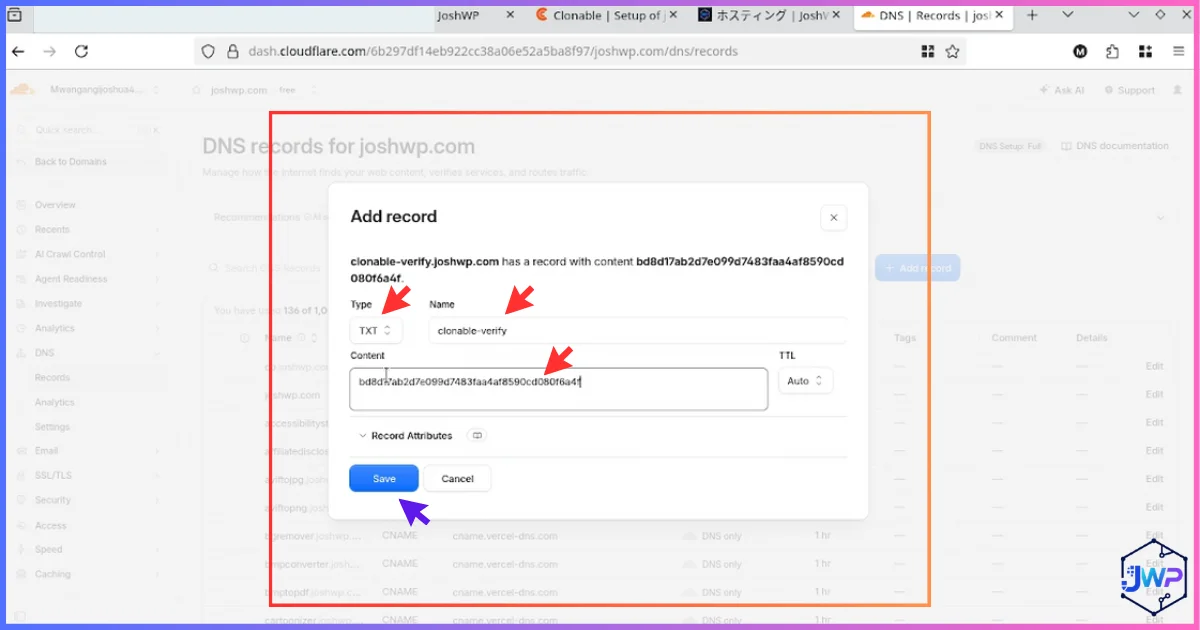Close the Add record dialog
The image size is (1200, 630).
(833, 218)
